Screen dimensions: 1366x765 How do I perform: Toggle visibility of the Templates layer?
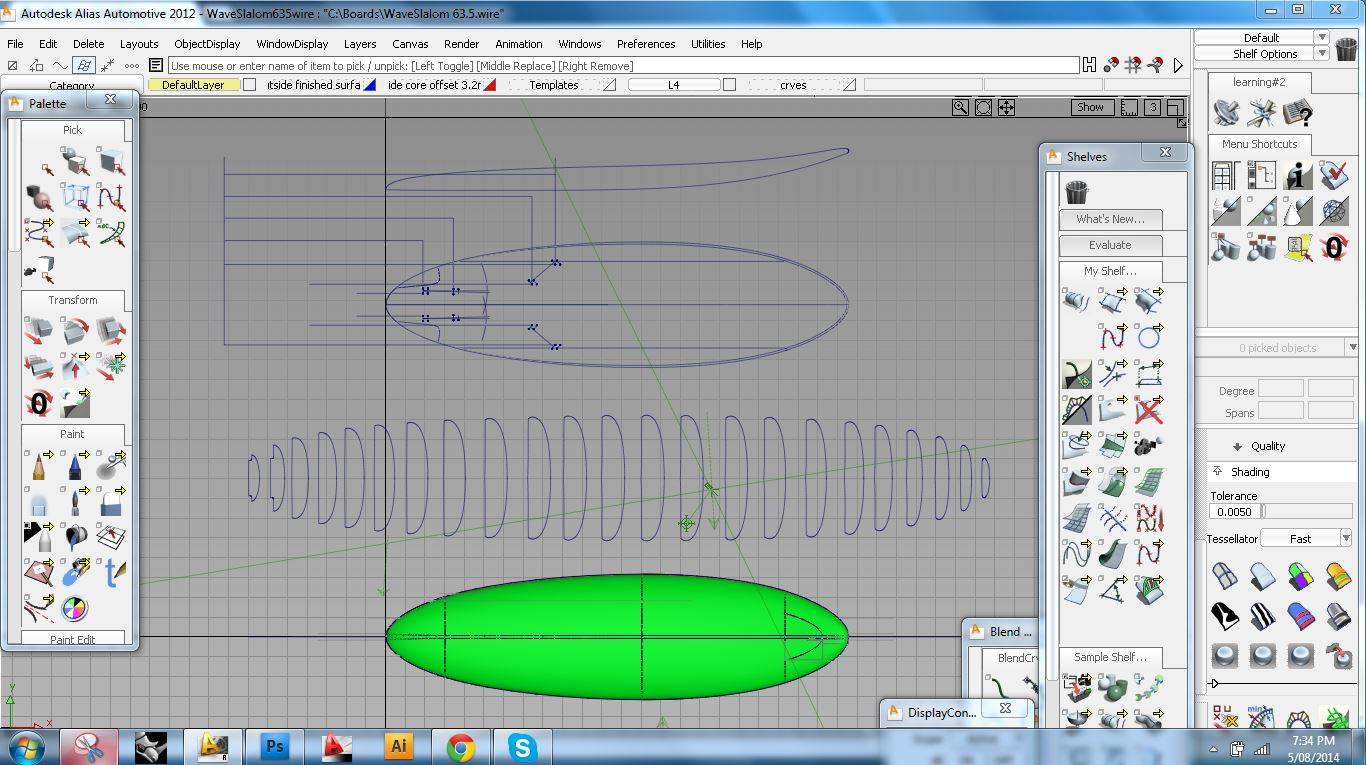click(609, 85)
